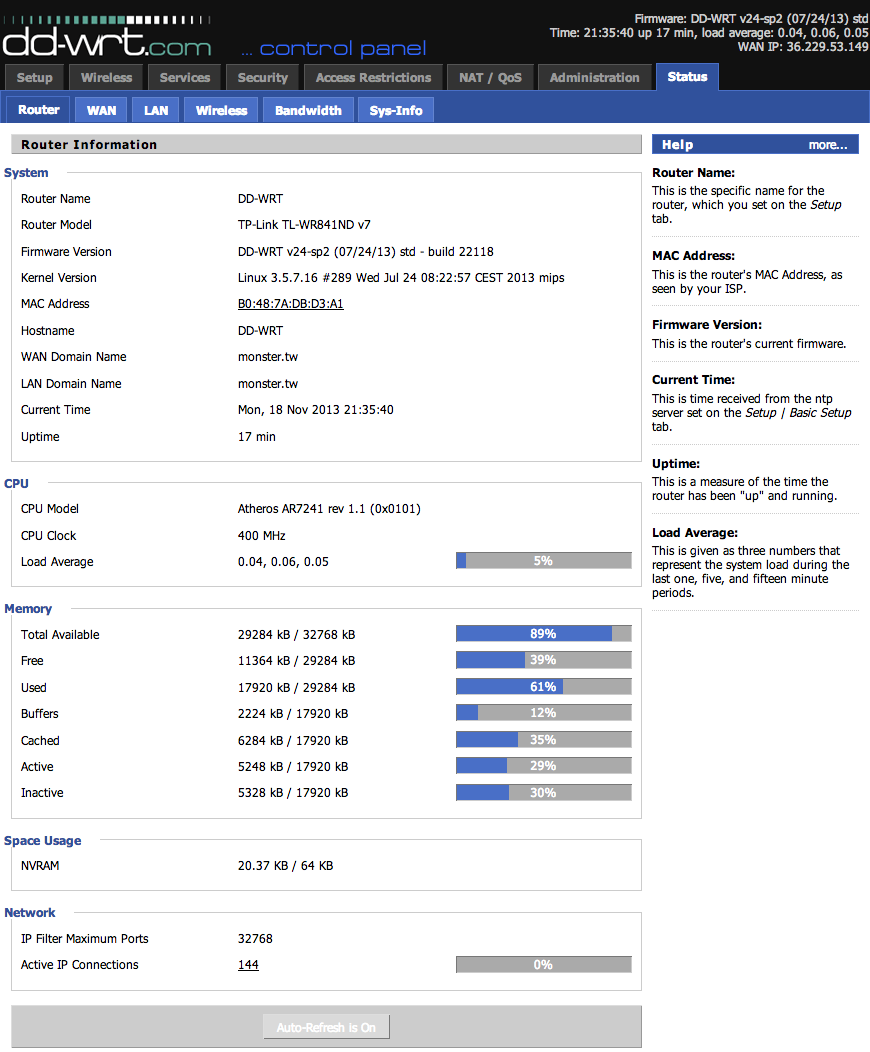This screenshot has height=1052, width=870.
Task: Click the MAC address B0:48:7A:DB:D3:A1 link
Action: tap(290, 304)
